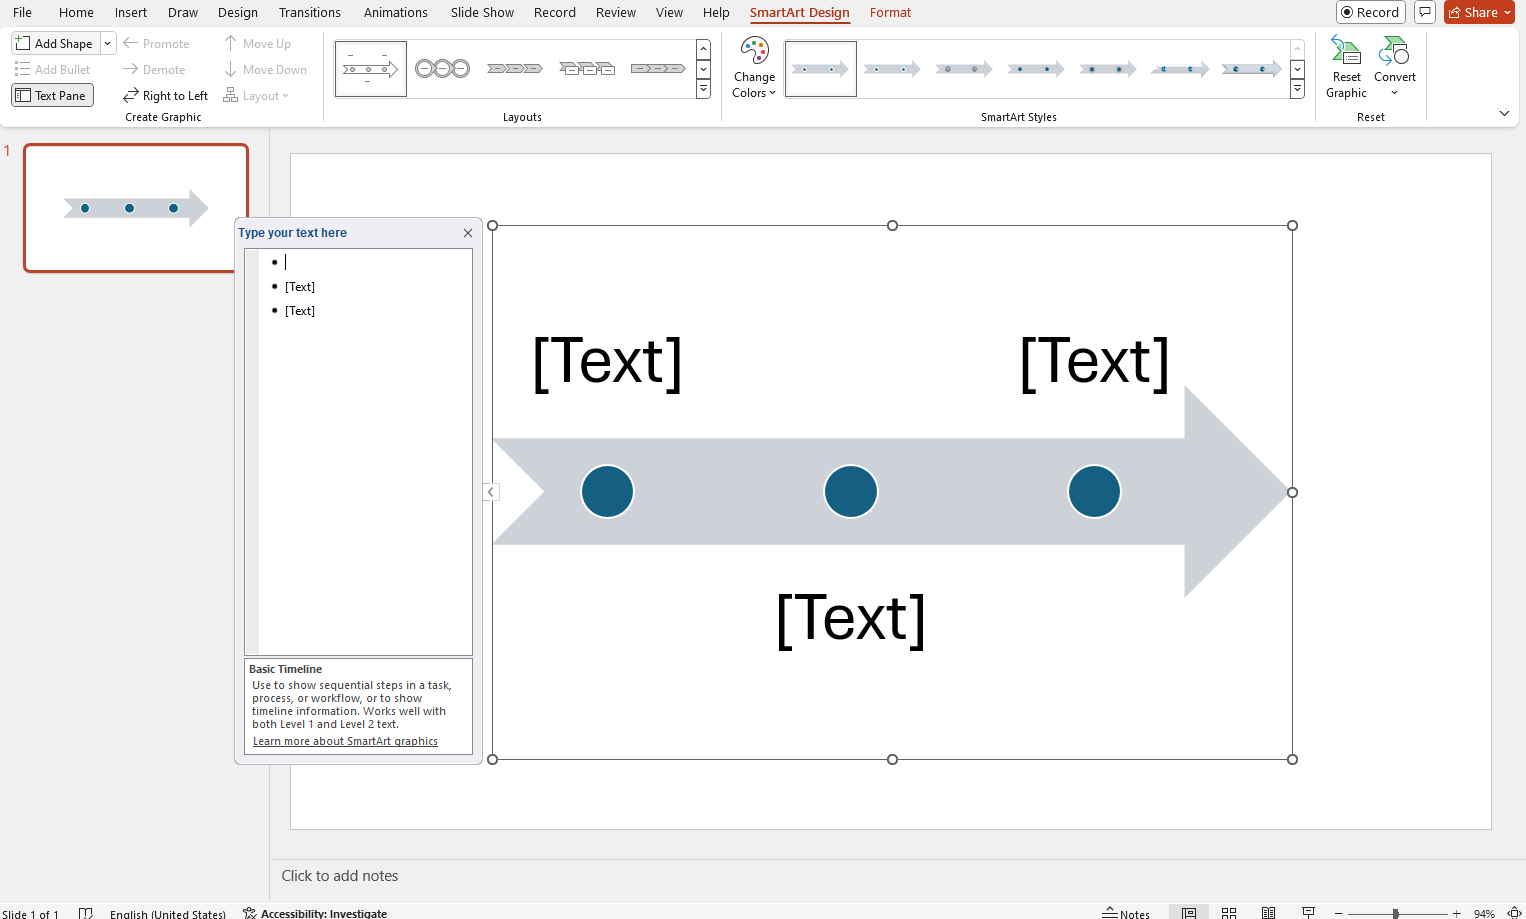Switch to Slide Sorter view icon
This screenshot has height=919, width=1526.
tap(1228, 913)
